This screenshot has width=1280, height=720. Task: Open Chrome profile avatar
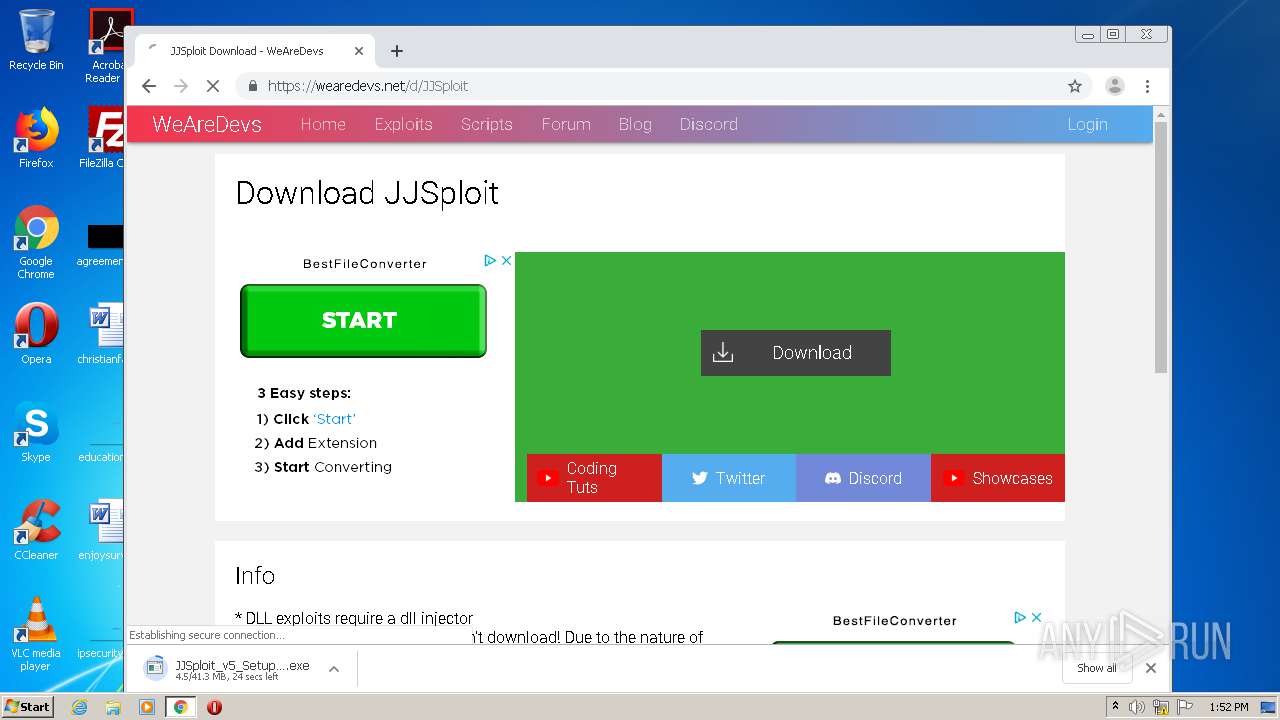(1115, 86)
